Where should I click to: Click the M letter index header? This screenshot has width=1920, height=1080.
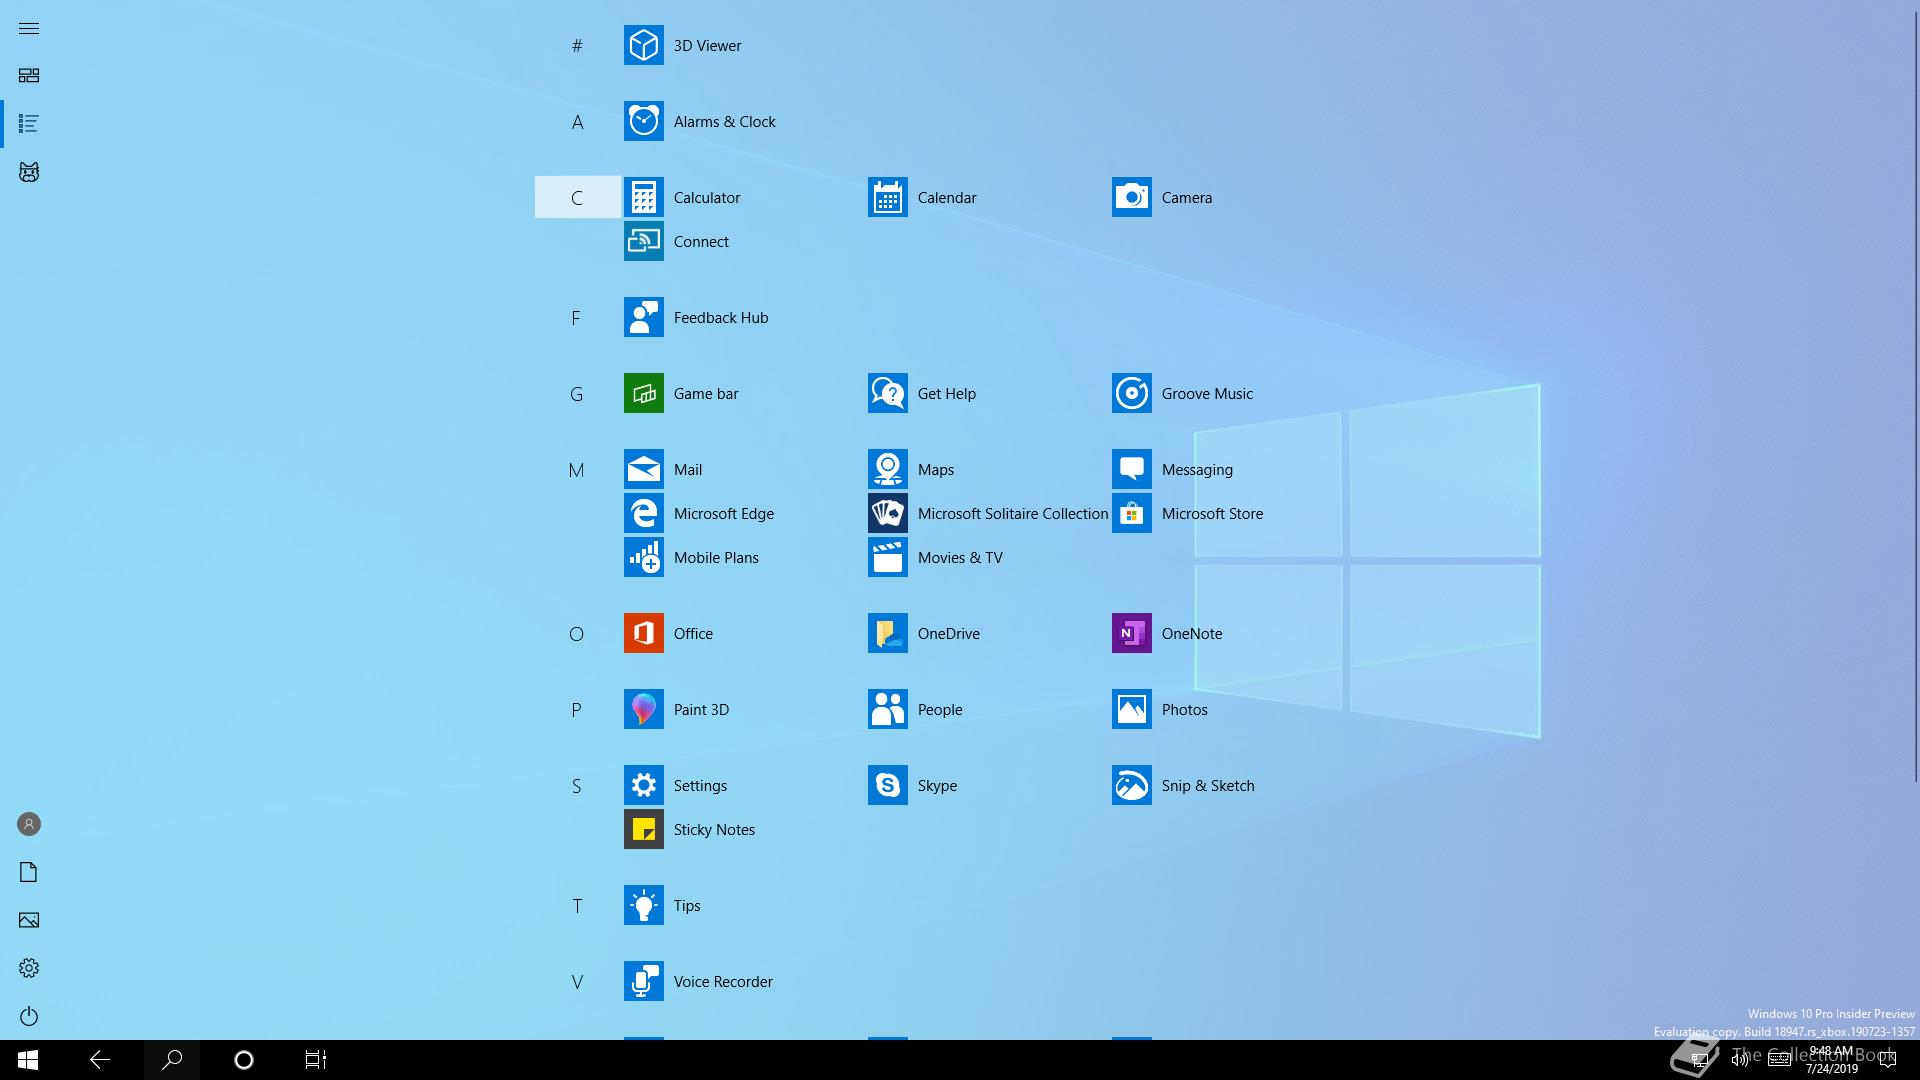577,469
